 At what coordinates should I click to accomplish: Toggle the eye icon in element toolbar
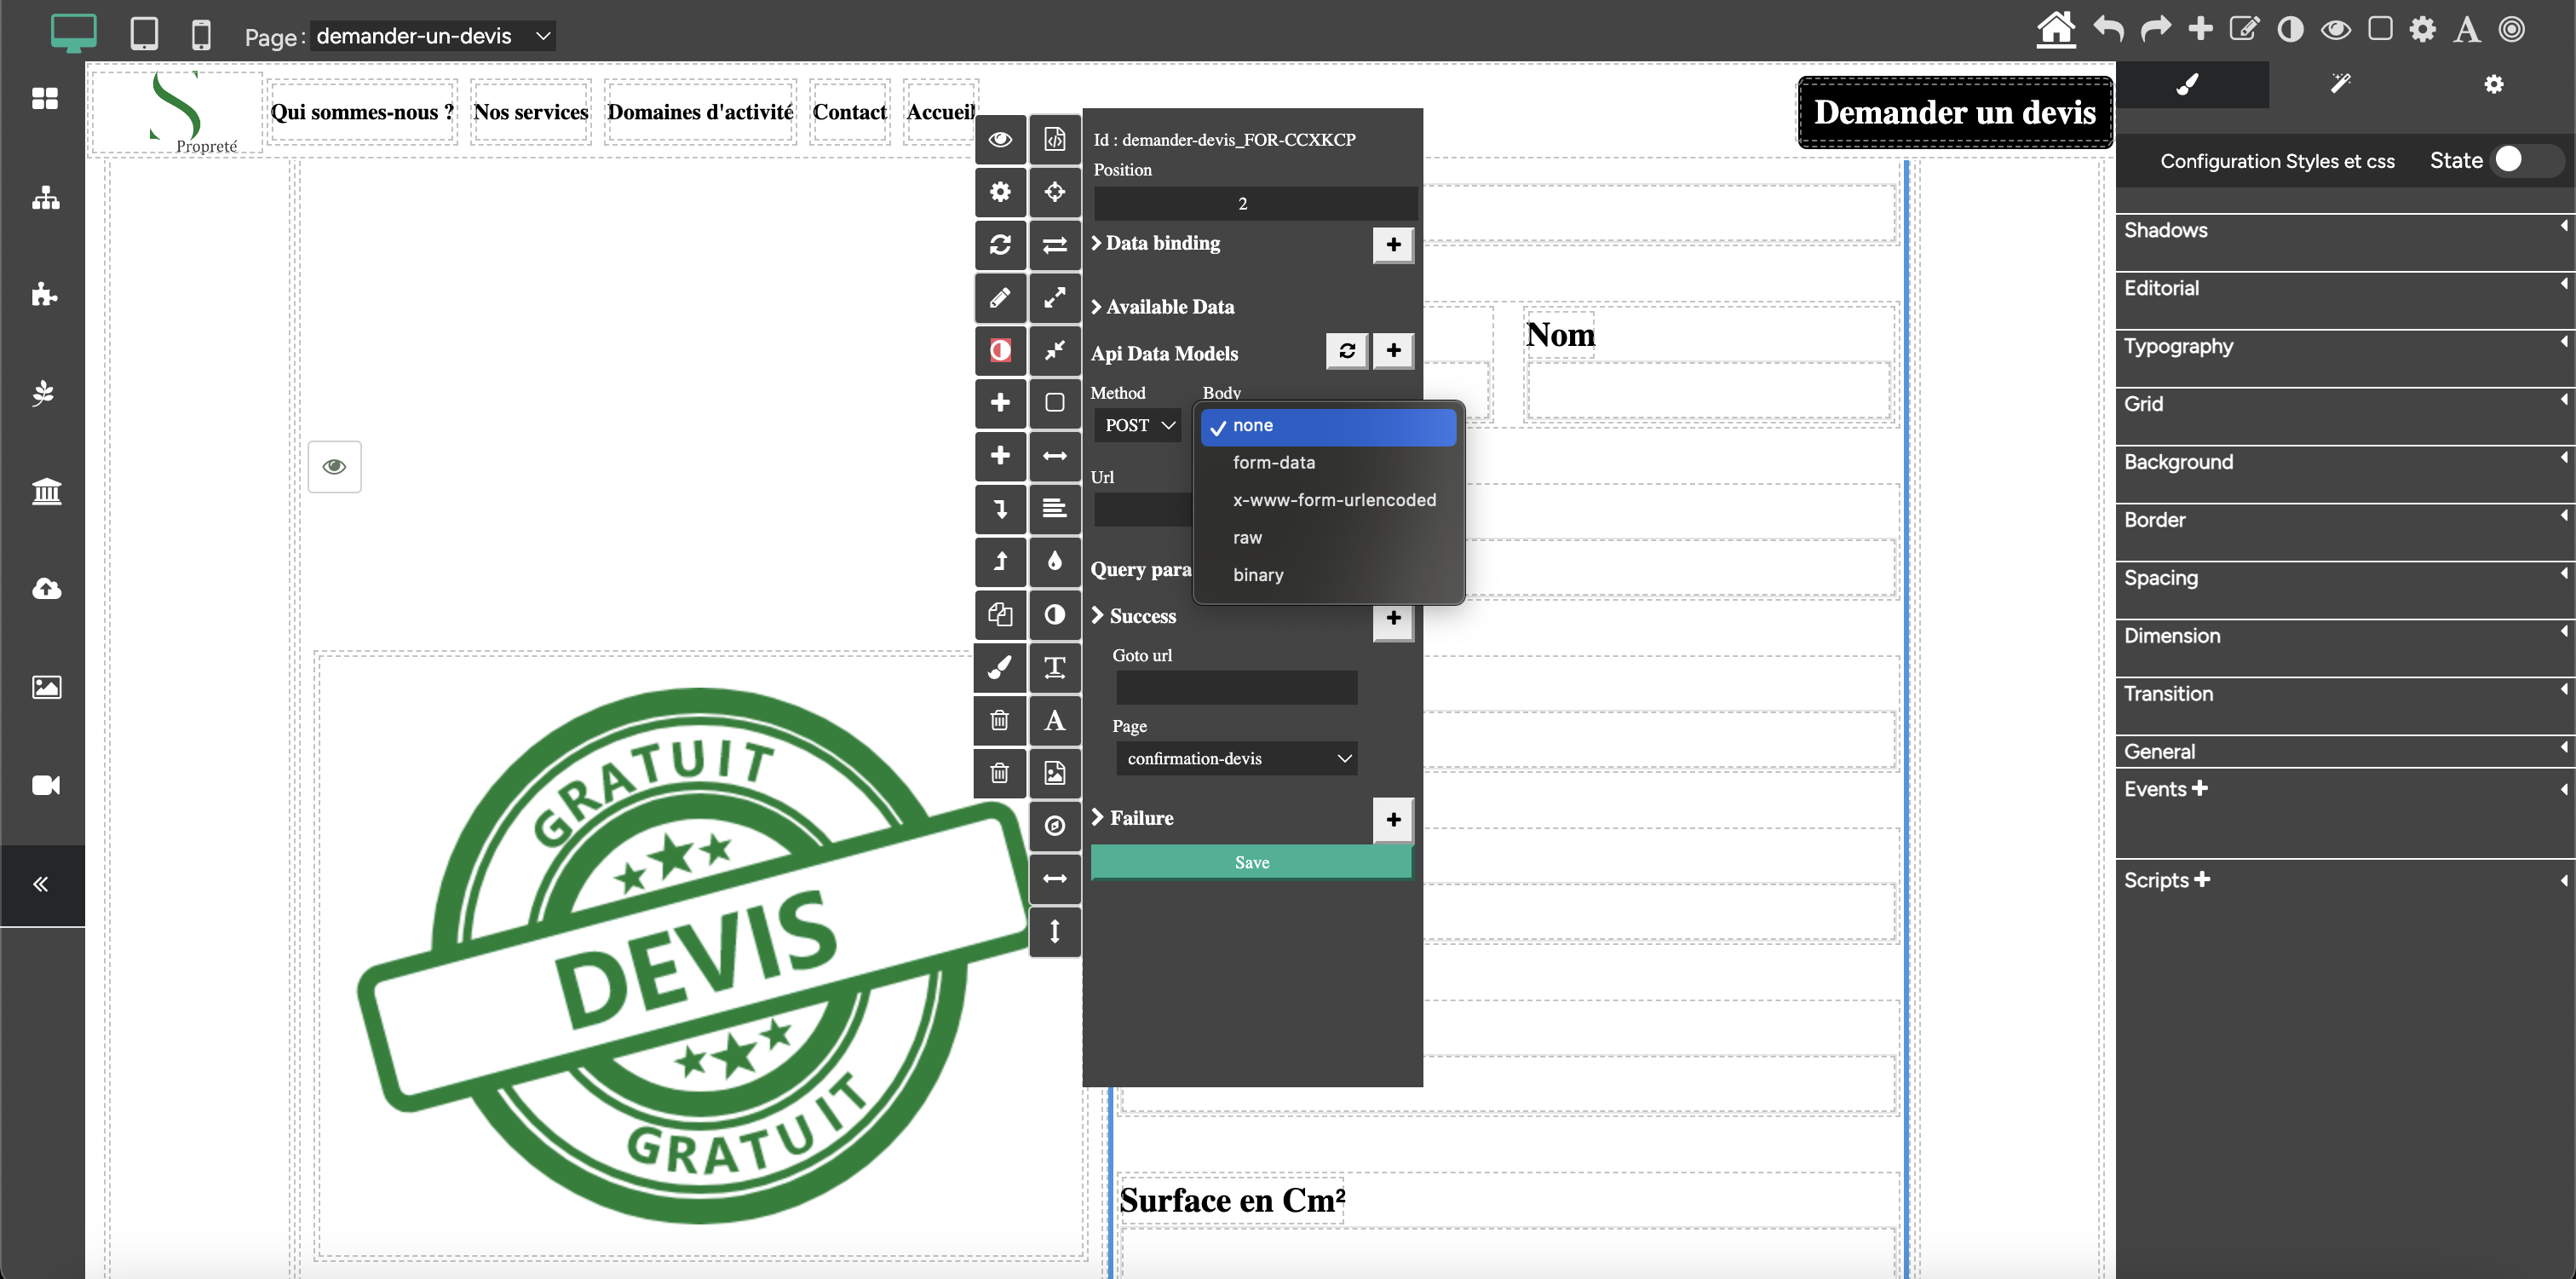click(1000, 139)
